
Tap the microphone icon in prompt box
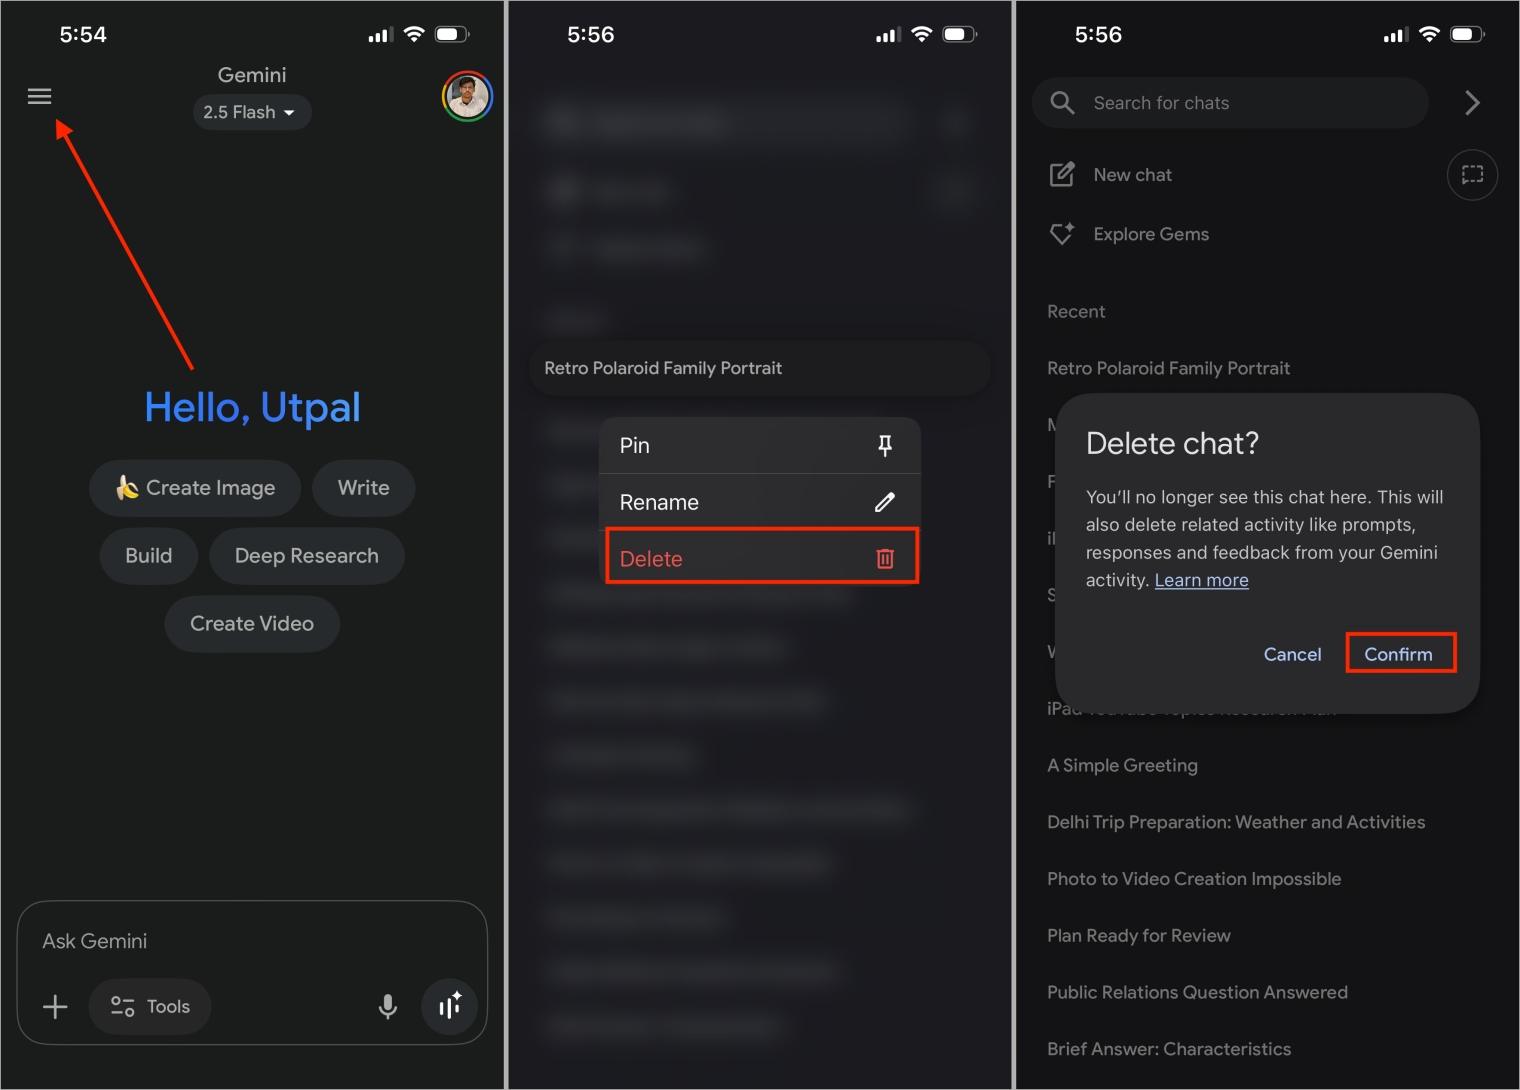[387, 1006]
